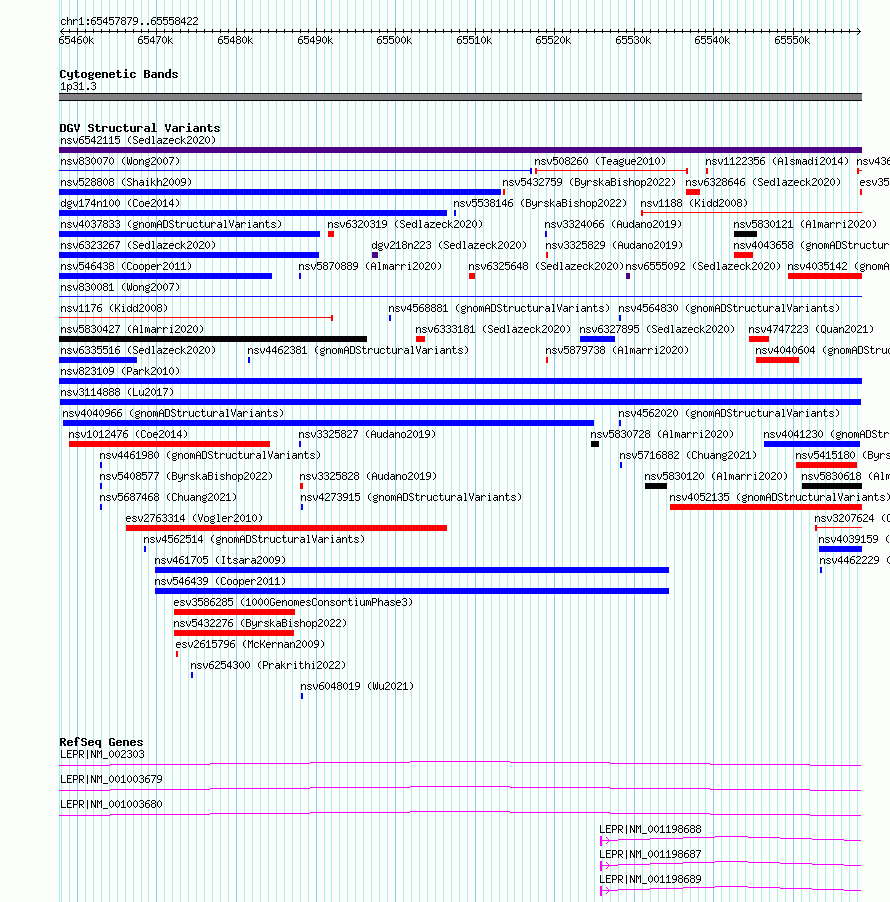Click nsv4461980 gnomAD variant label
890x902 pixels.
210,456
